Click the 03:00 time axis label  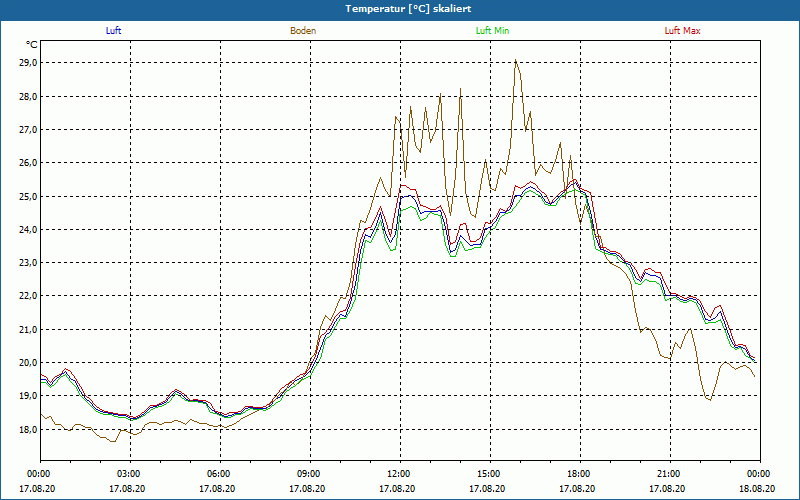tap(130, 474)
